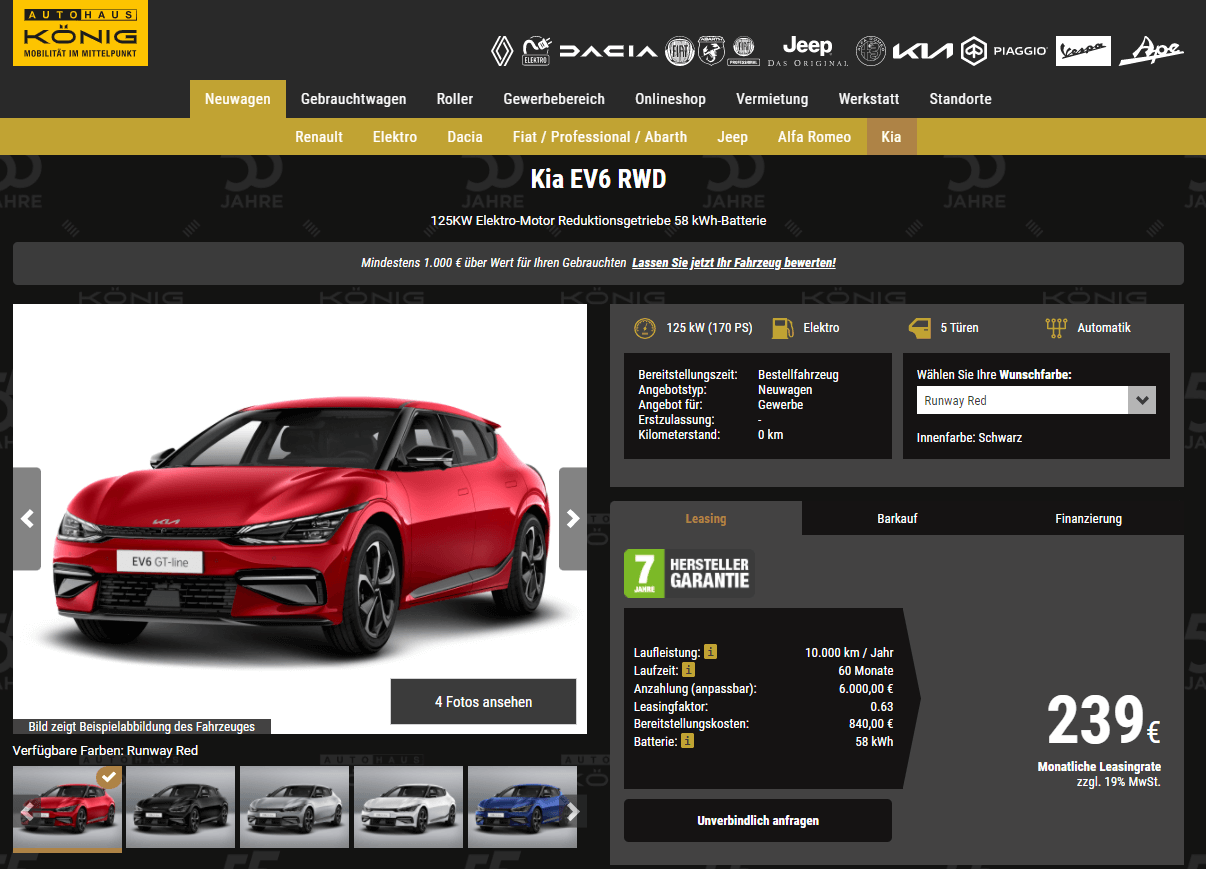This screenshot has width=1206, height=869.
Task: Click the Bestellfahrzeug value
Action: [798, 375]
